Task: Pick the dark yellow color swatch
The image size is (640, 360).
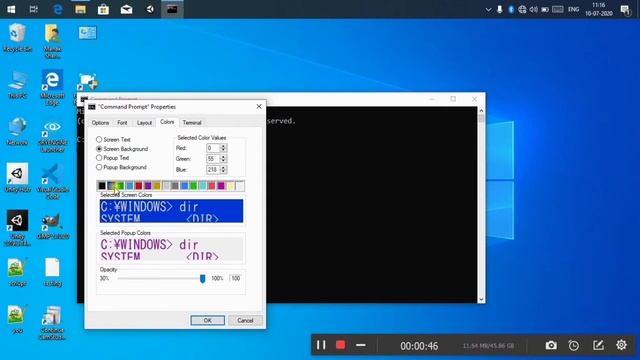Action: pos(157,186)
